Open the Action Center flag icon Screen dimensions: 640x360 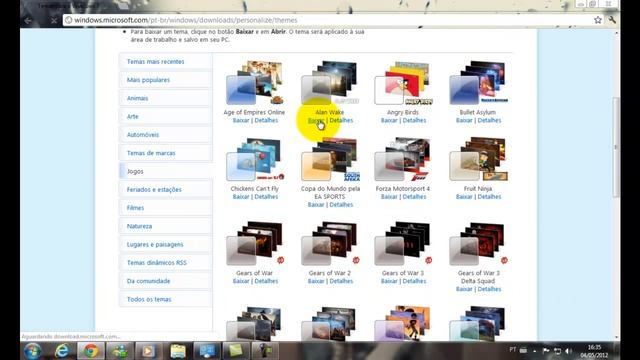(x=546, y=351)
